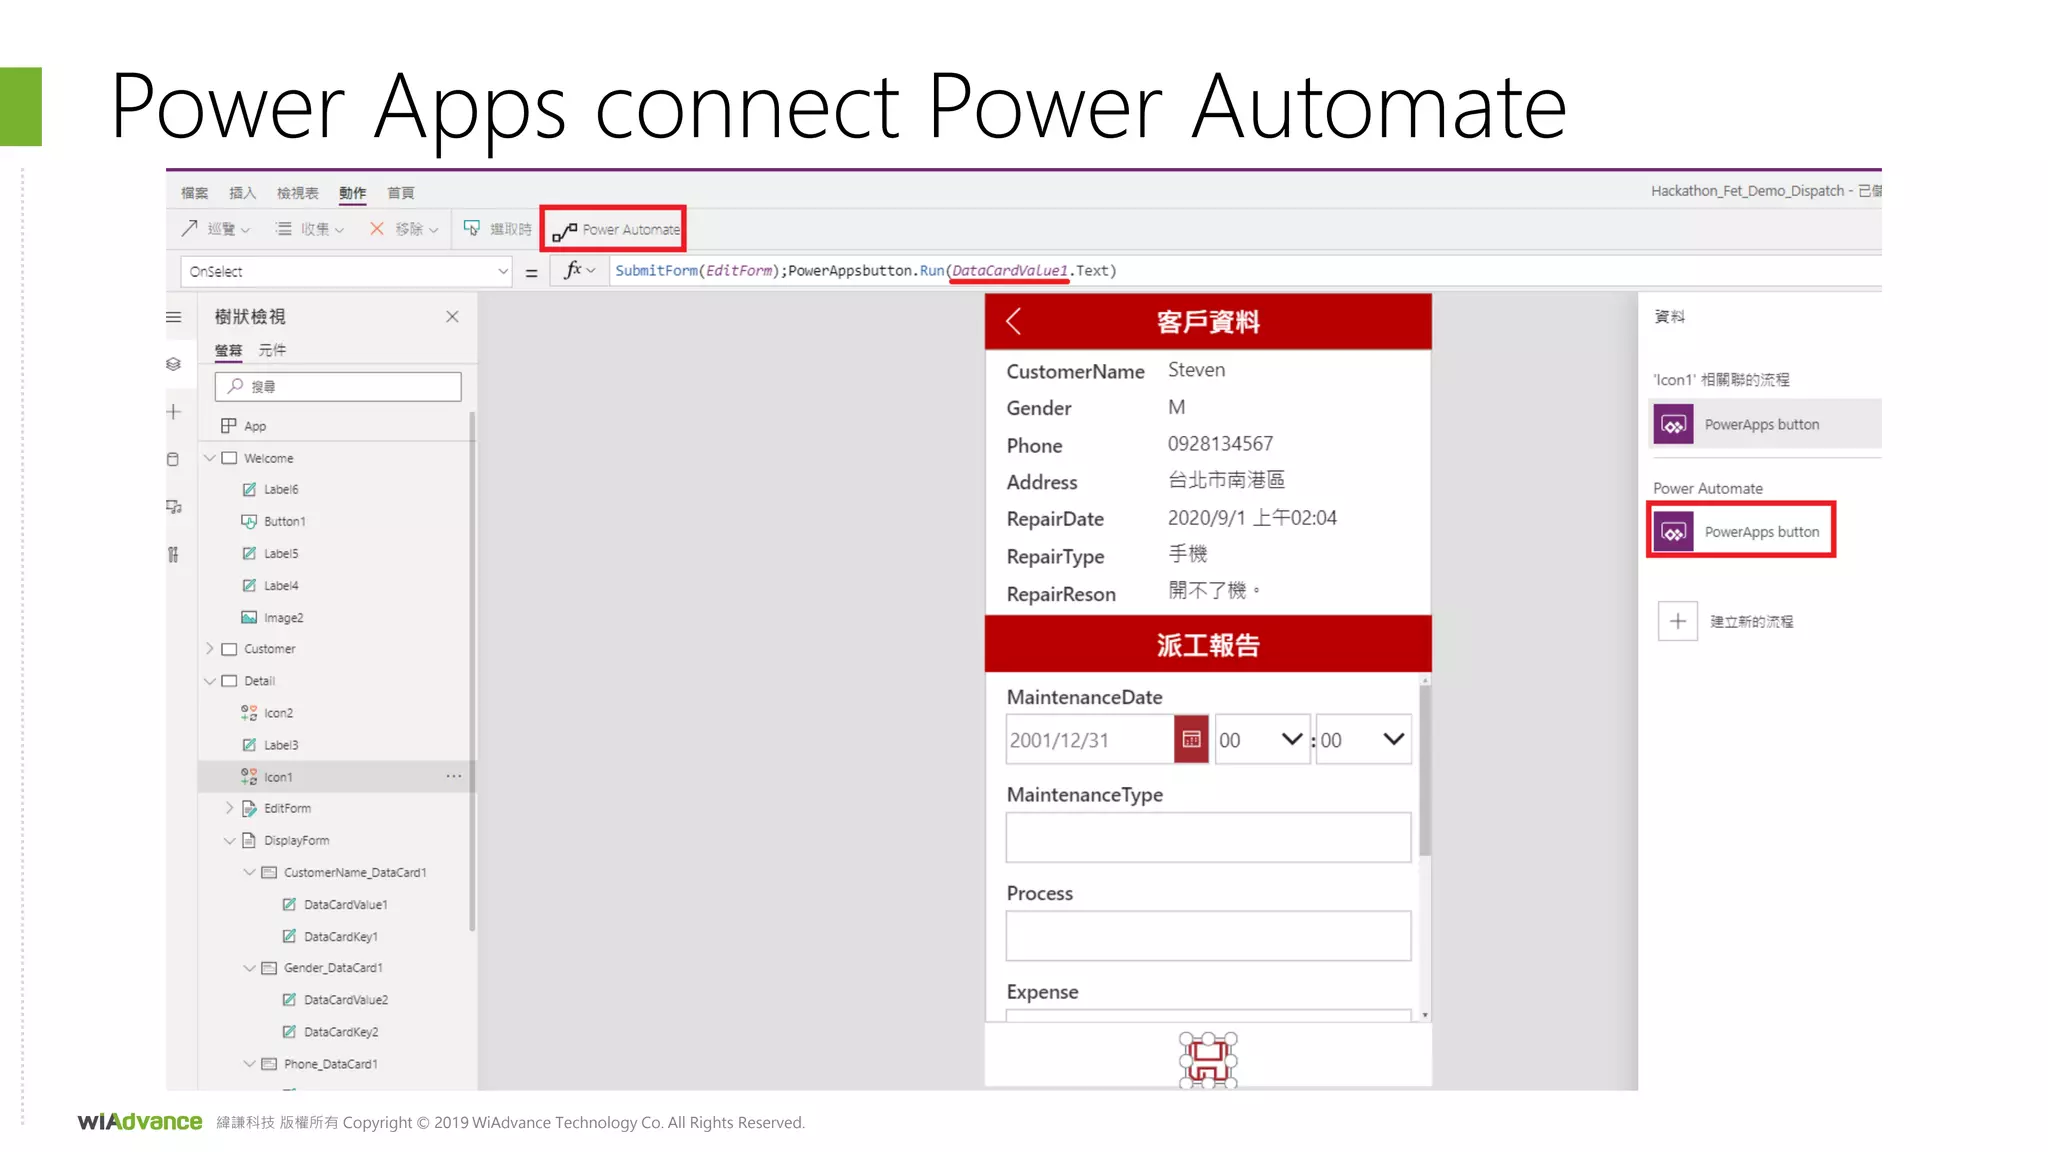The image size is (2048, 1152).
Task: Expand the Customer screen node
Action: coord(210,649)
